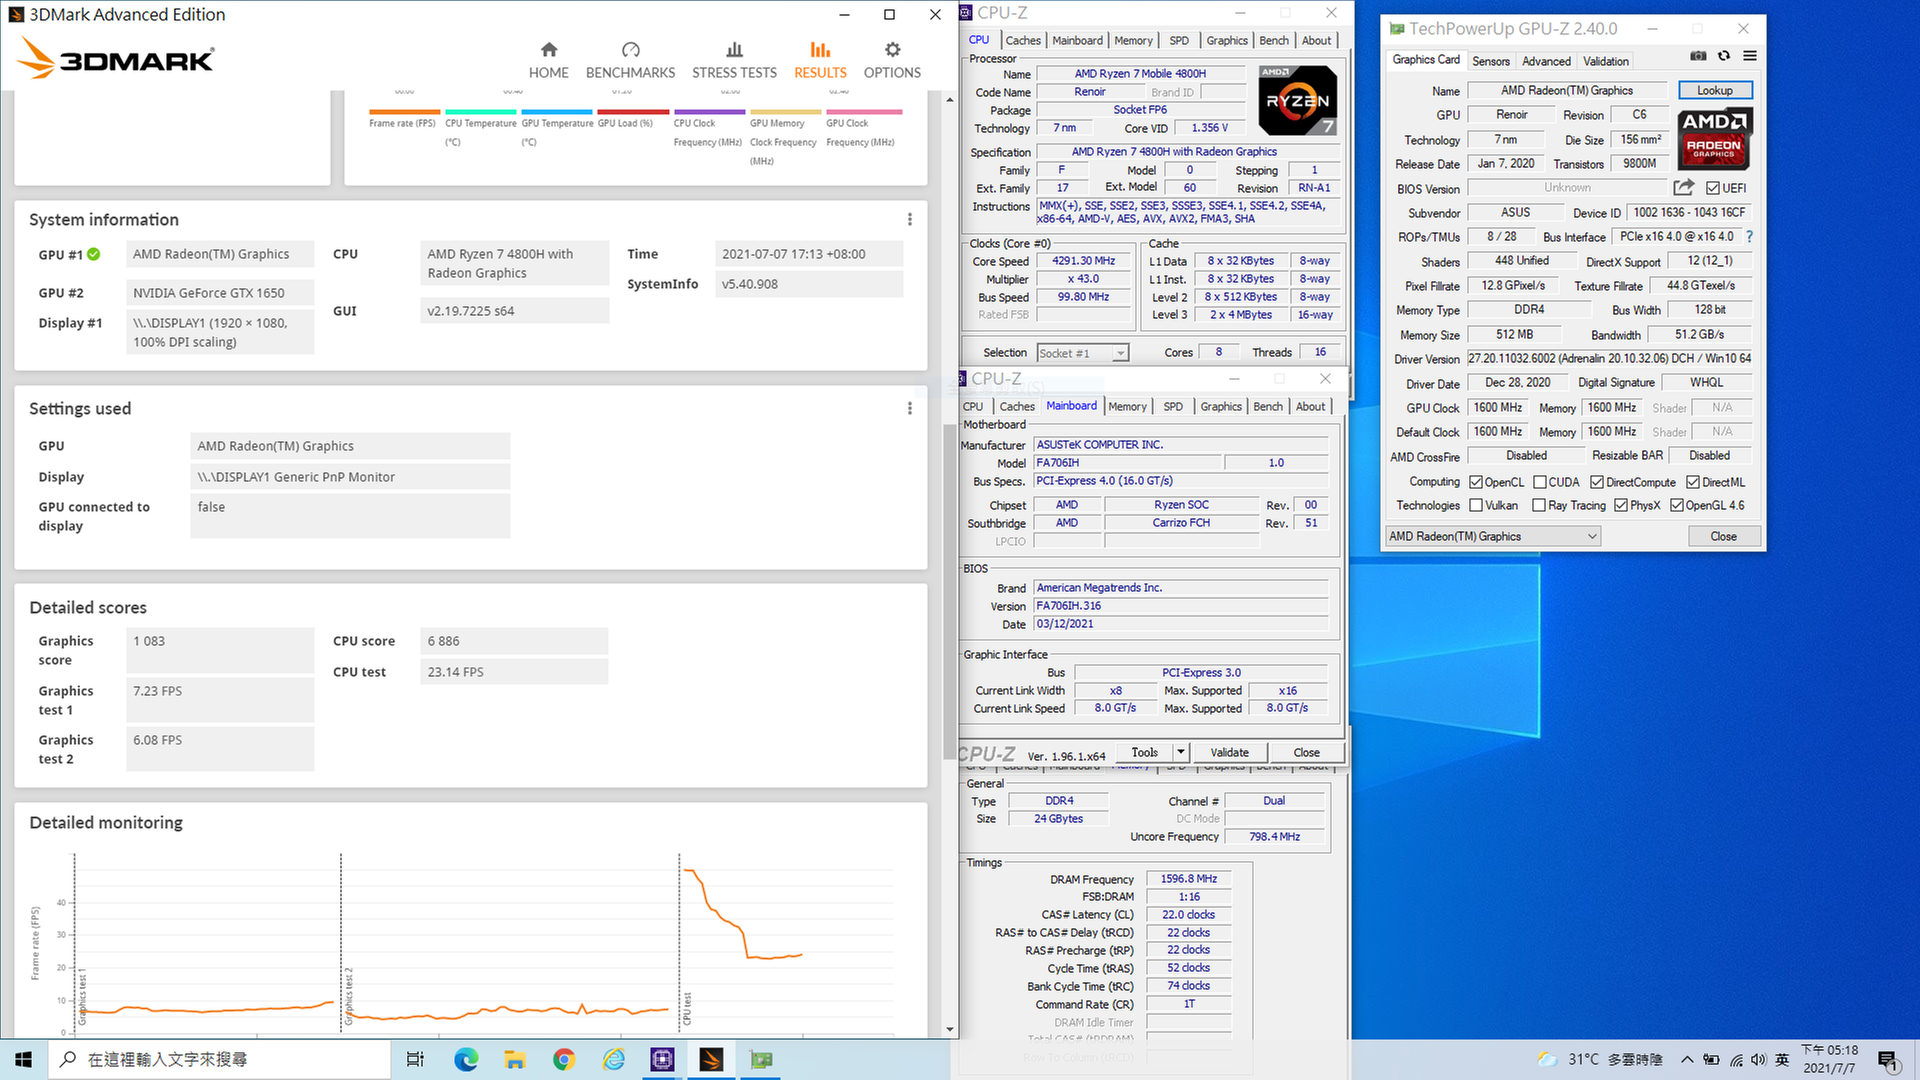Click the Close button in CPU-Z

click(x=1306, y=752)
